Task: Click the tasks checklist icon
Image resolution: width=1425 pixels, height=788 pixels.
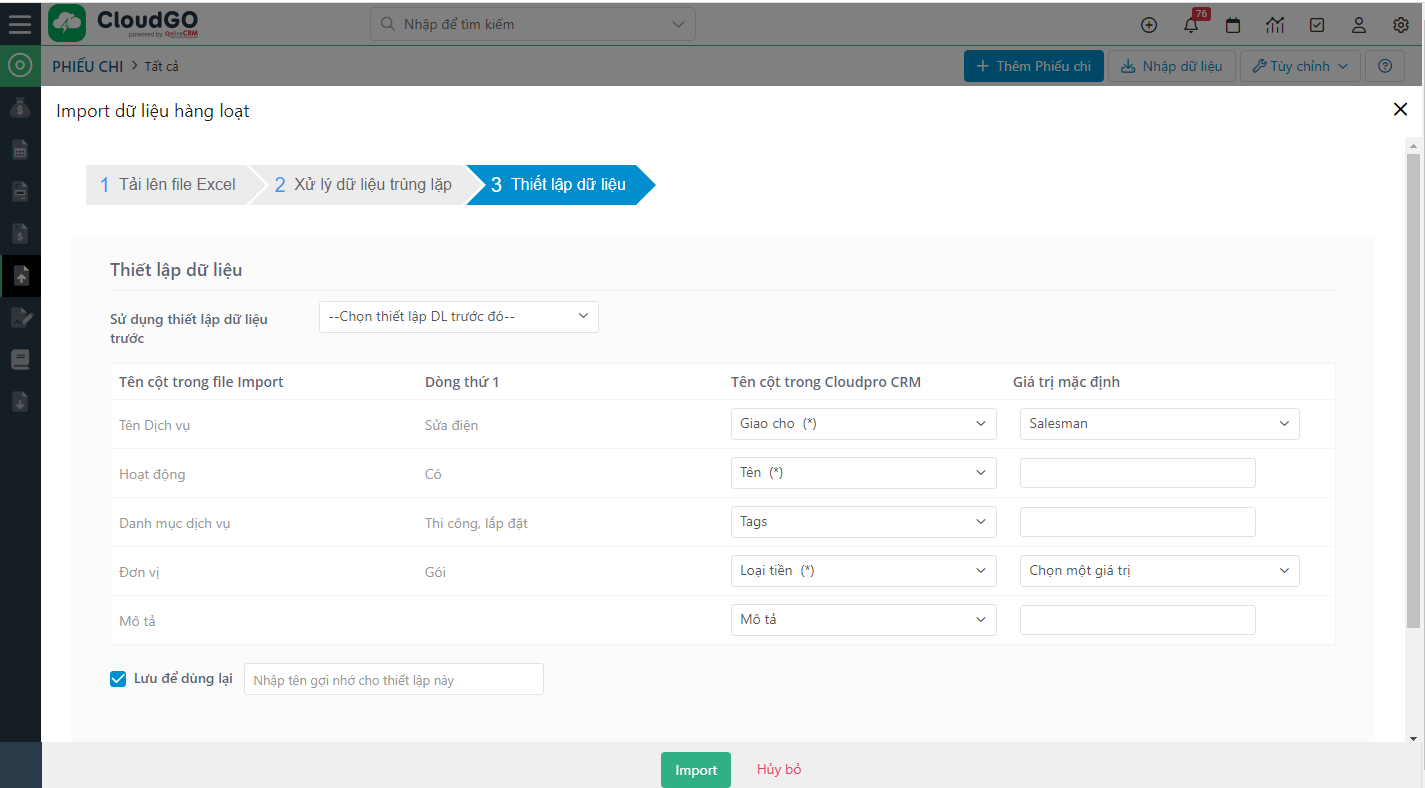Action: point(1317,26)
